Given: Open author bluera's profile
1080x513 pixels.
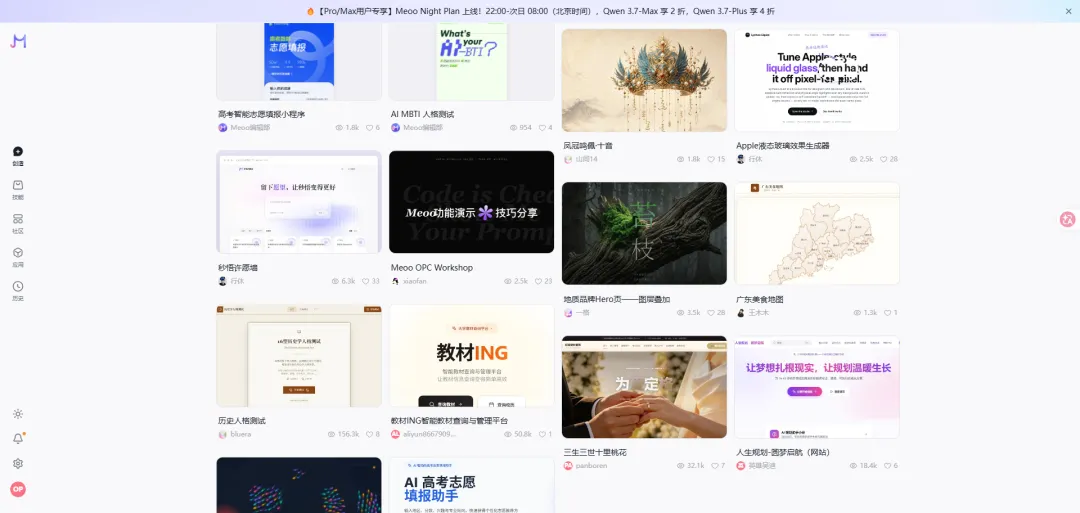Looking at the screenshot, I should 235,435.
